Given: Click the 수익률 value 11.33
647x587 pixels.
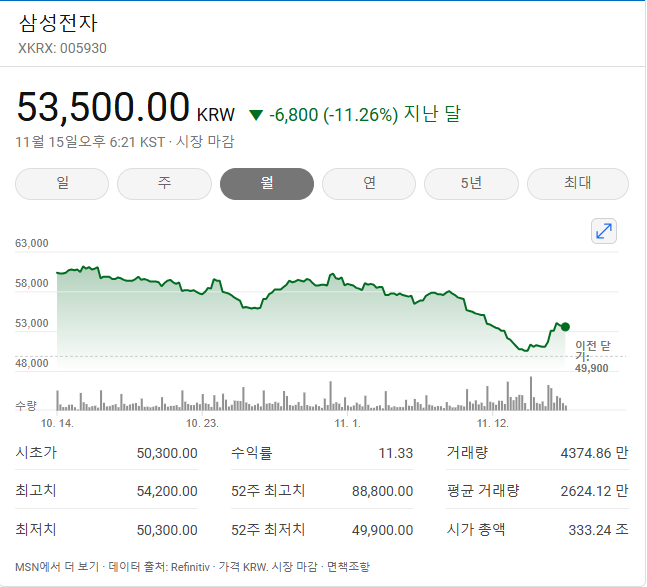Looking at the screenshot, I should coord(396,453).
